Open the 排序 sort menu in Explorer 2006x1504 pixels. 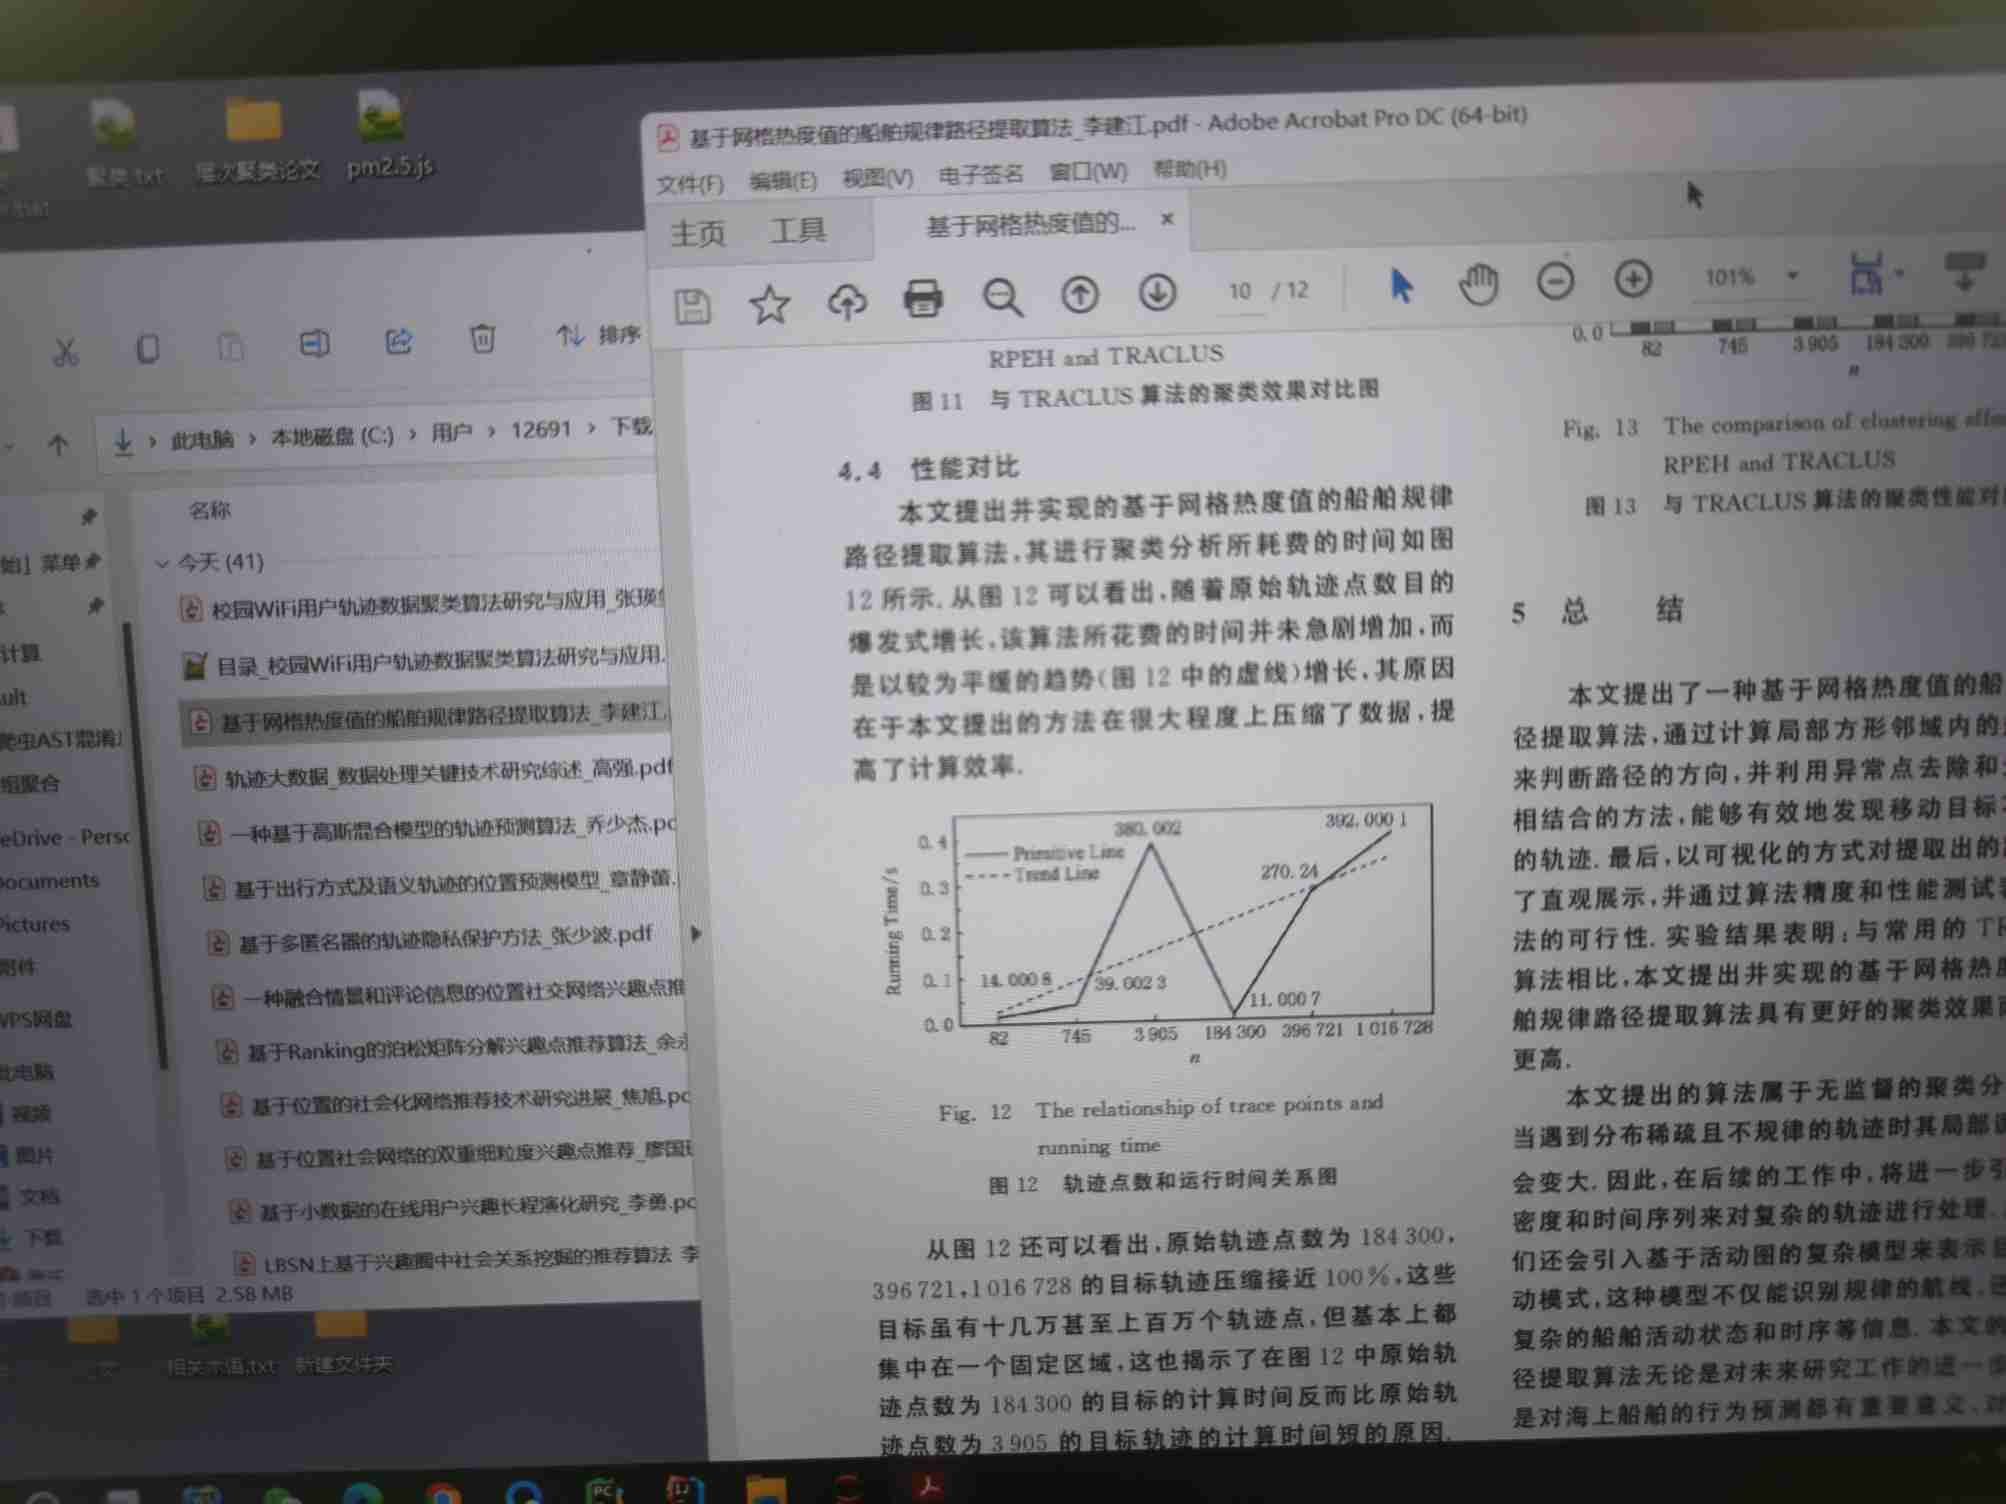[598, 335]
